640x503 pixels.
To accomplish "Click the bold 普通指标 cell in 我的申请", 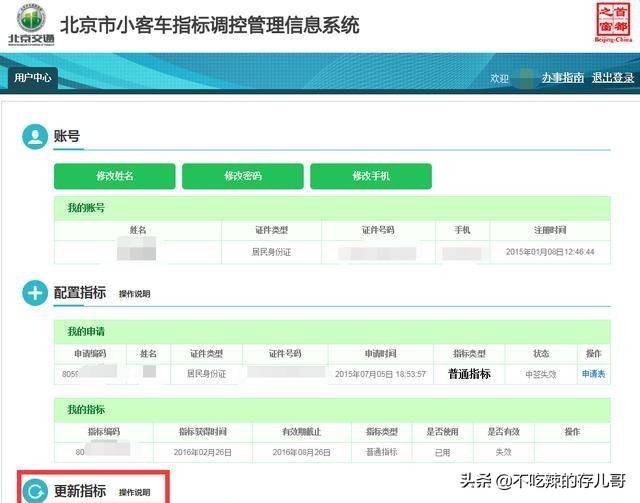I will [x=469, y=374].
